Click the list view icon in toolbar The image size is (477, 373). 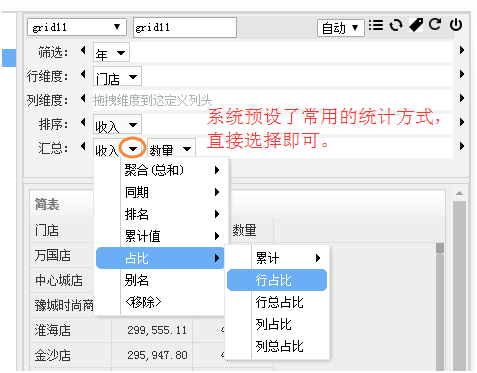tap(376, 25)
